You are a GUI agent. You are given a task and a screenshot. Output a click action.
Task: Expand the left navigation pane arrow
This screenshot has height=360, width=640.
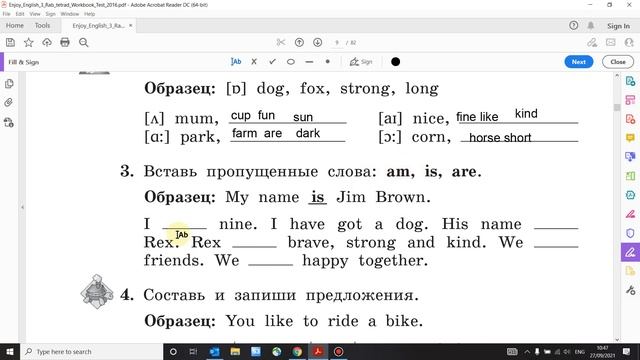click(22, 207)
